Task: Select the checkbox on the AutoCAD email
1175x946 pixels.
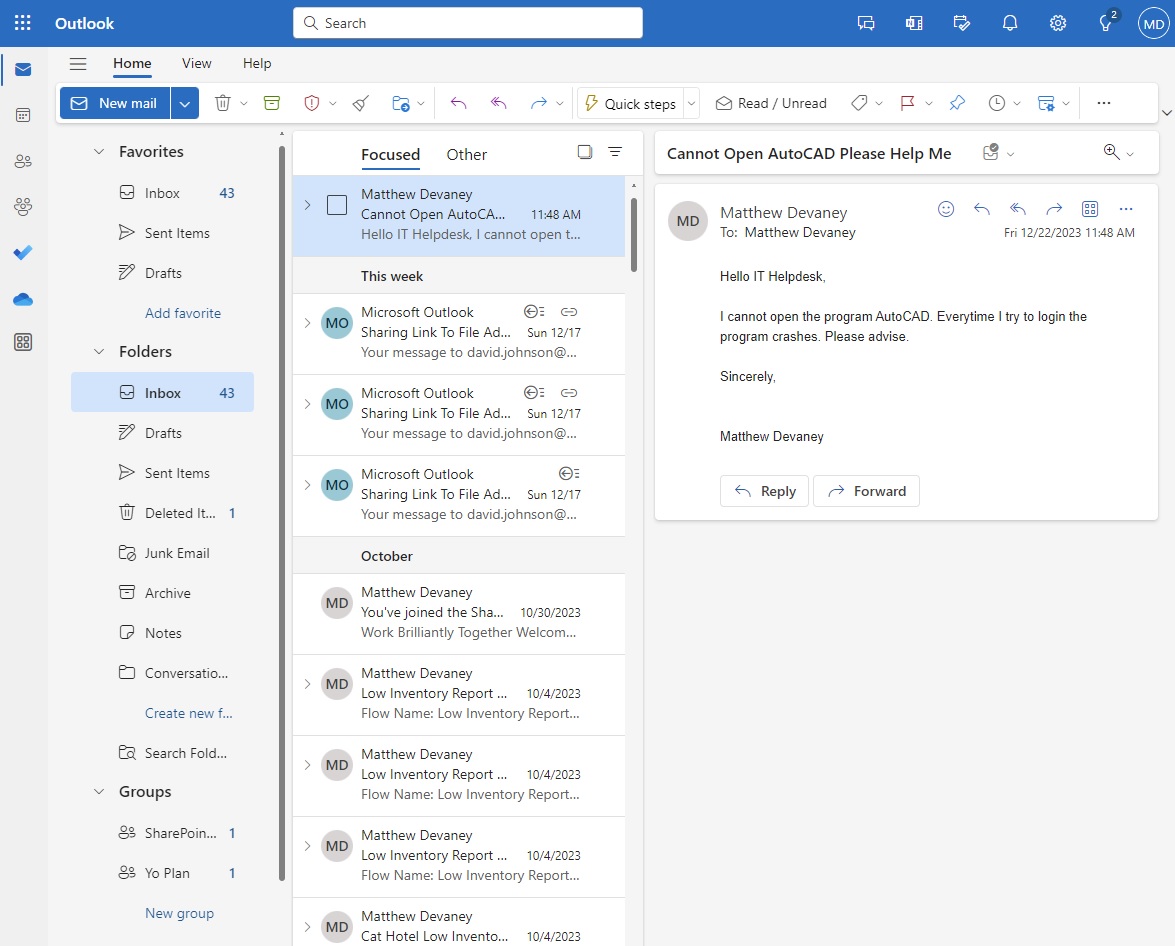Action: (x=336, y=204)
